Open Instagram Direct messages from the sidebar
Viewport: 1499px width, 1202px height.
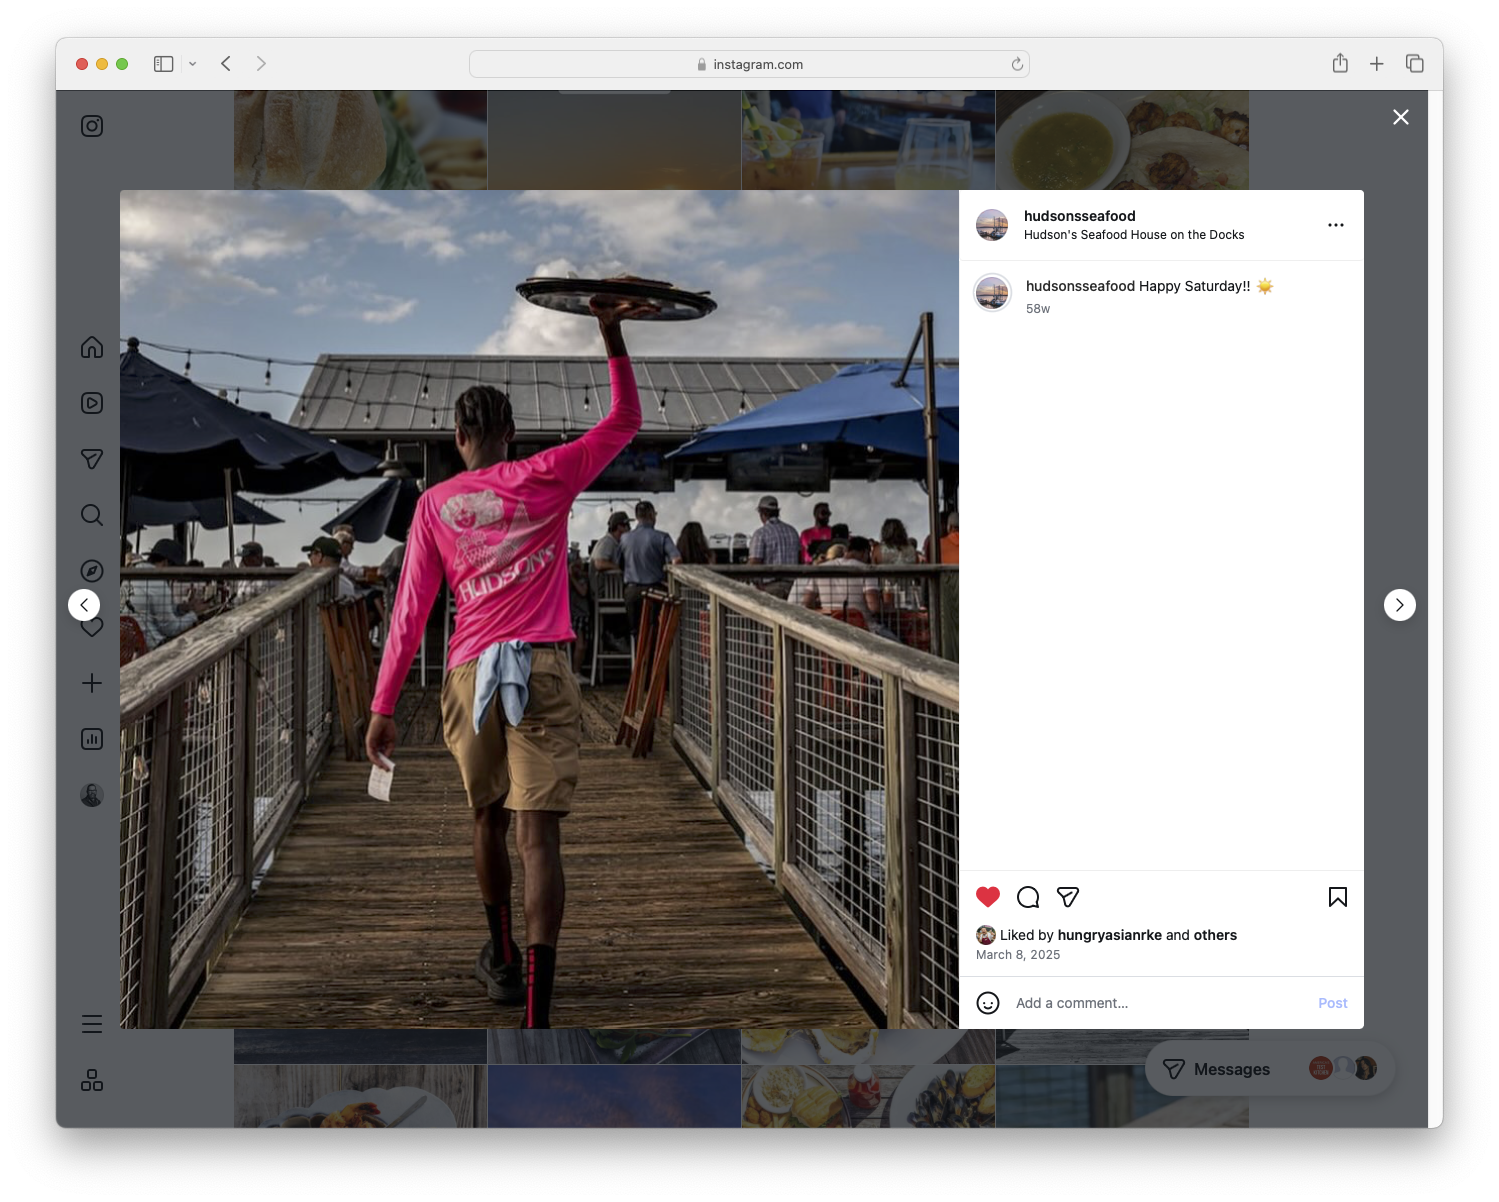pyautogui.click(x=91, y=459)
